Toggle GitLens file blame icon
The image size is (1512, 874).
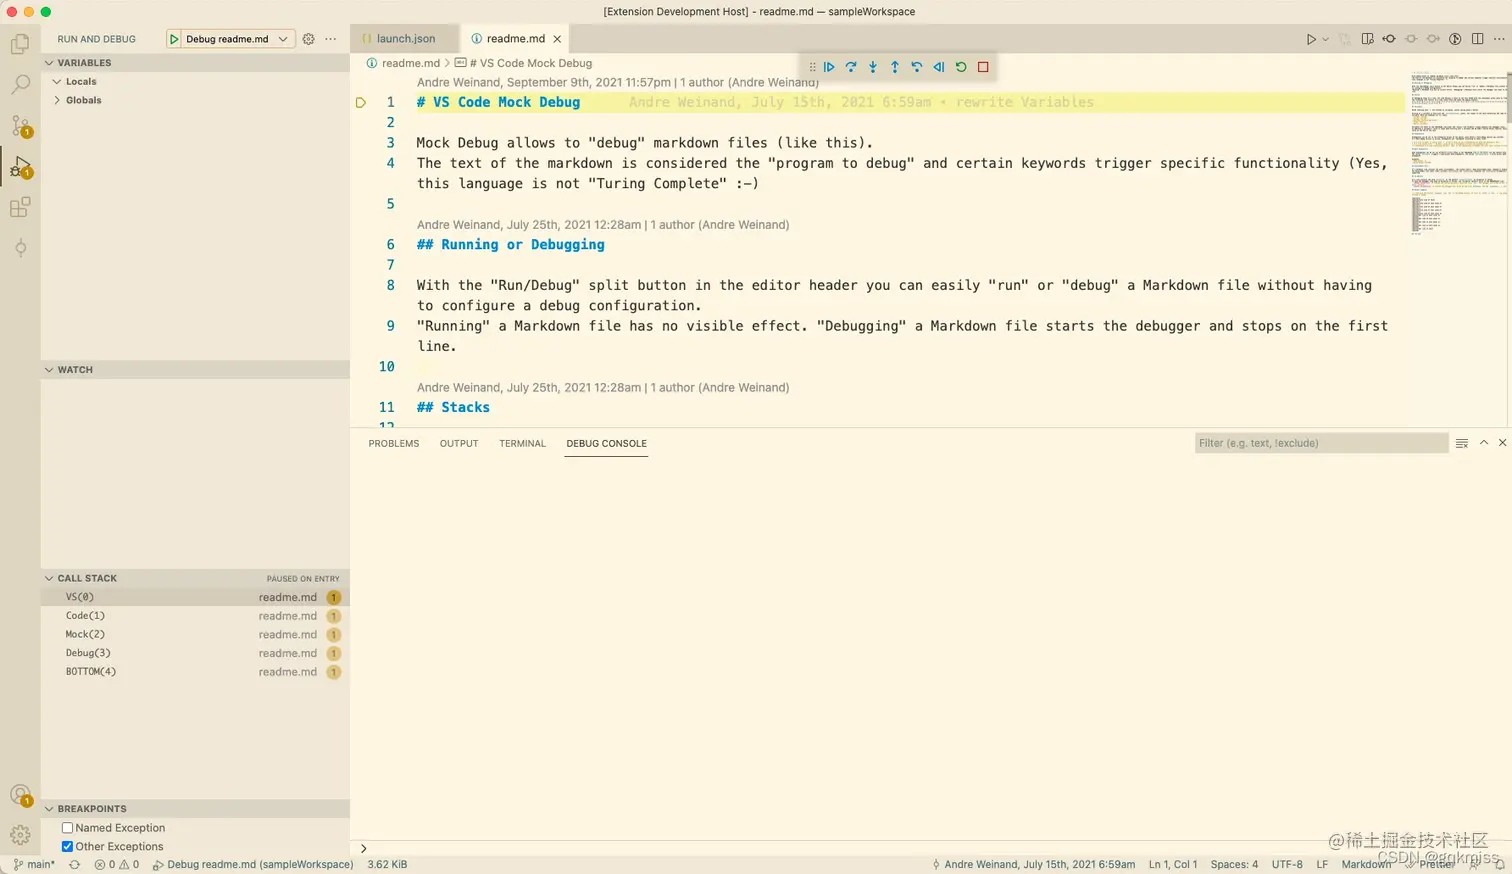(1455, 39)
